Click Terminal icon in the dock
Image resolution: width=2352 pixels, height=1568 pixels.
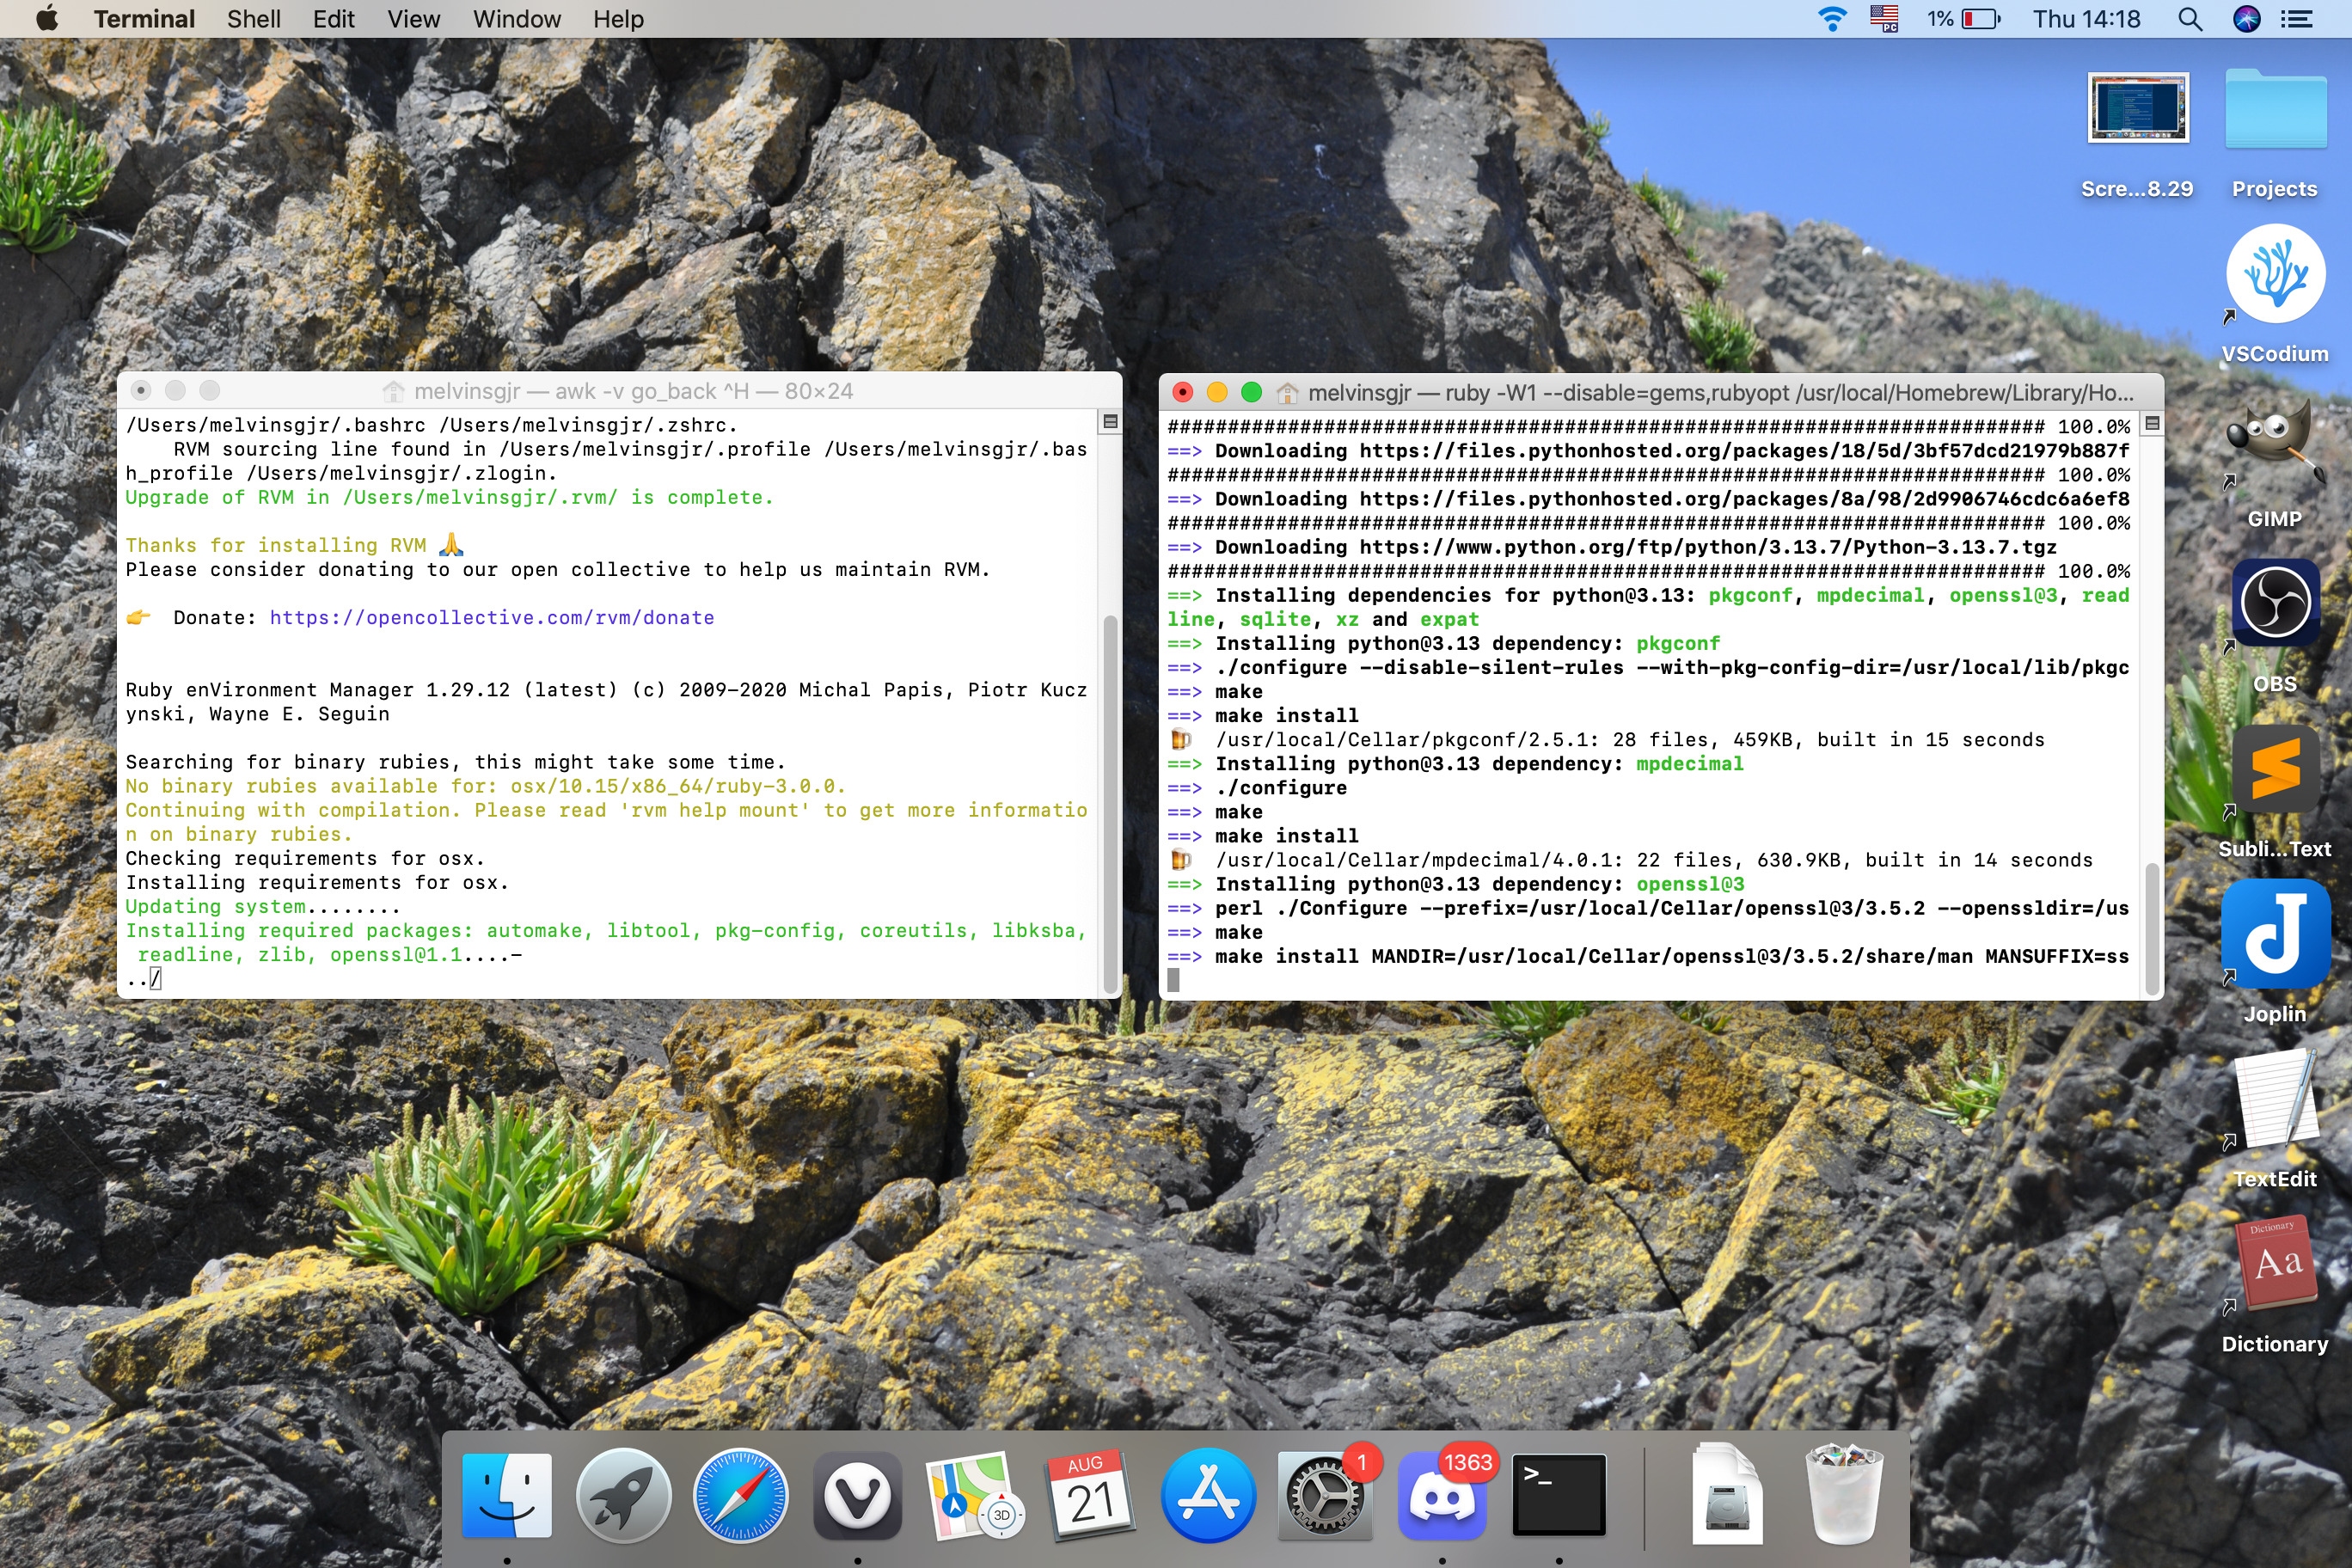click(1558, 1496)
